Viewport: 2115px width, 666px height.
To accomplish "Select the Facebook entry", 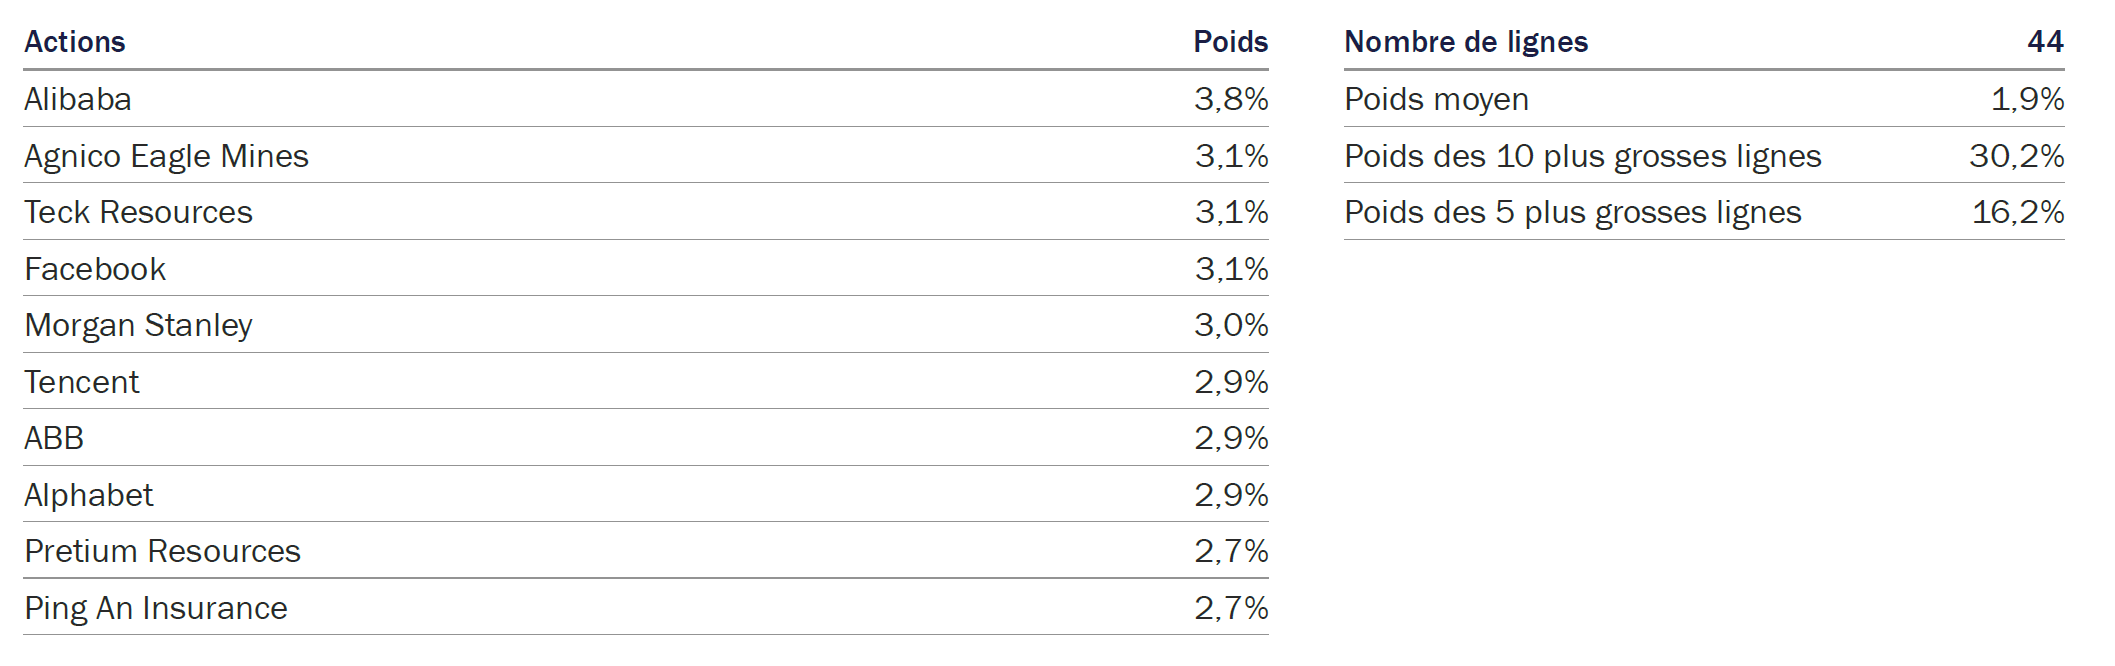I will [x=95, y=269].
